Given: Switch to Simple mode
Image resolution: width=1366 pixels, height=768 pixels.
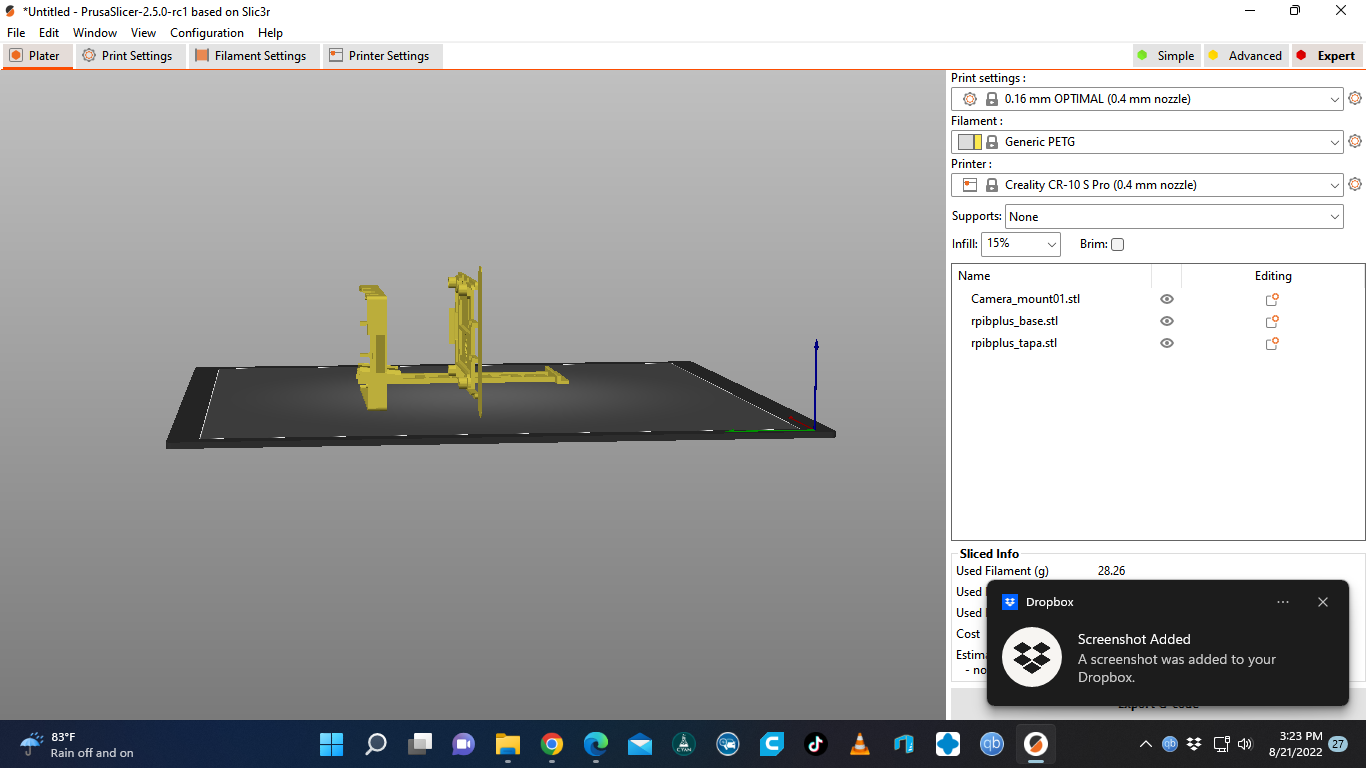Looking at the screenshot, I should (1166, 56).
